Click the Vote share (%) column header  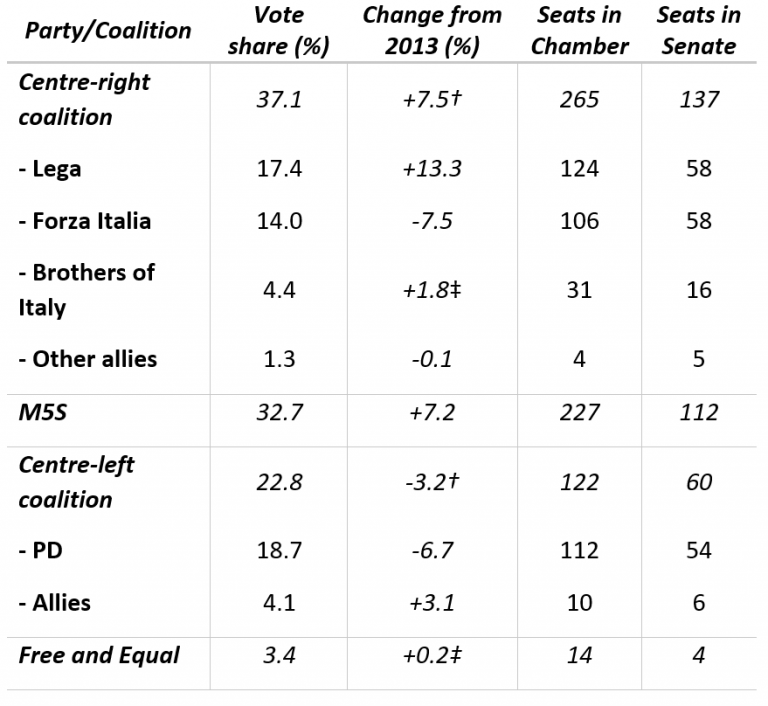(x=278, y=30)
